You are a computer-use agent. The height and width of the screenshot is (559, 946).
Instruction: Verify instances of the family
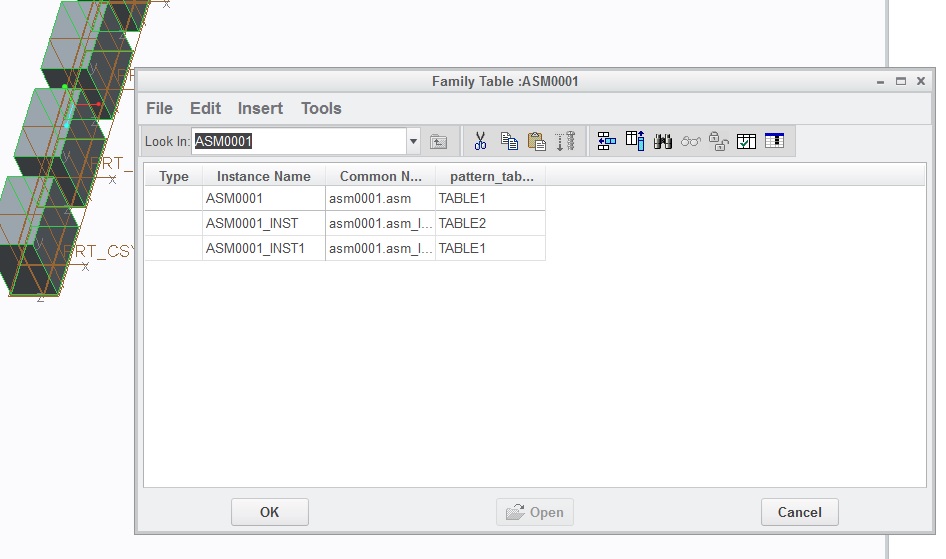coord(746,142)
